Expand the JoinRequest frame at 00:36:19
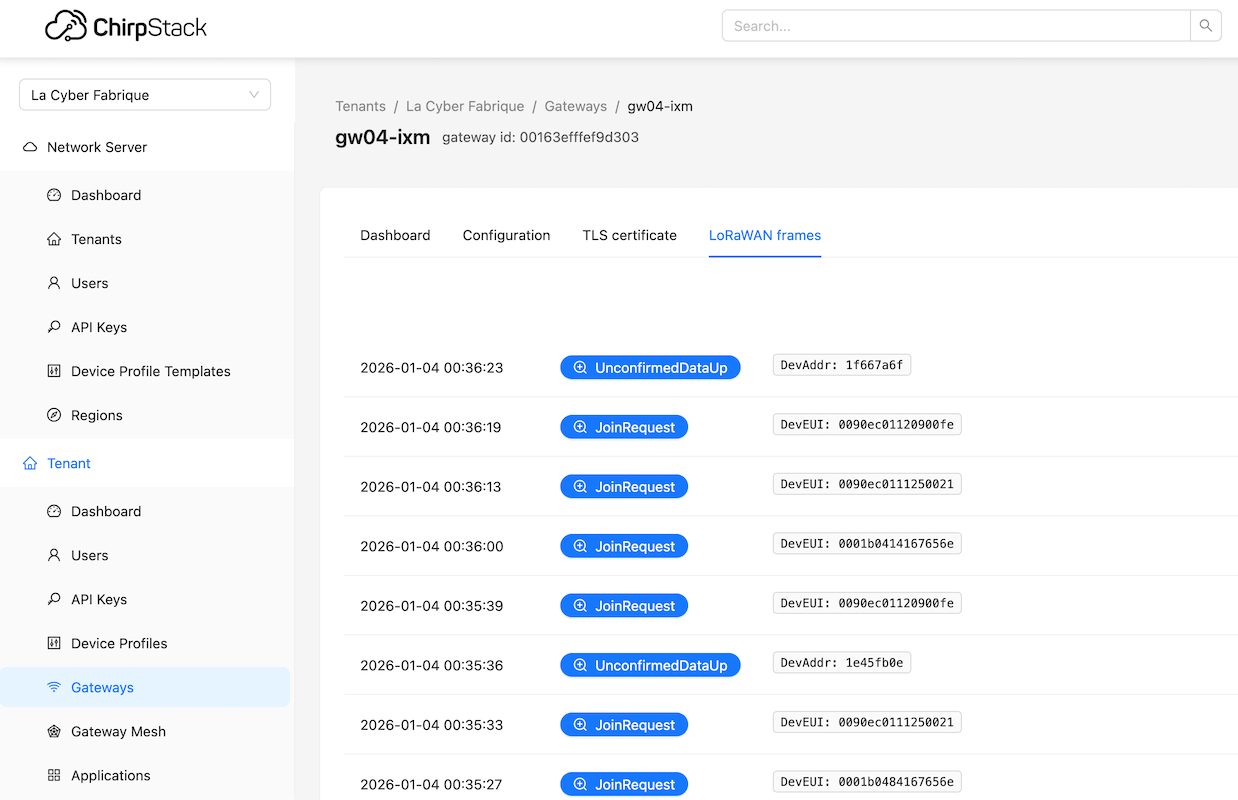The width and height of the screenshot is (1238, 800). [624, 427]
